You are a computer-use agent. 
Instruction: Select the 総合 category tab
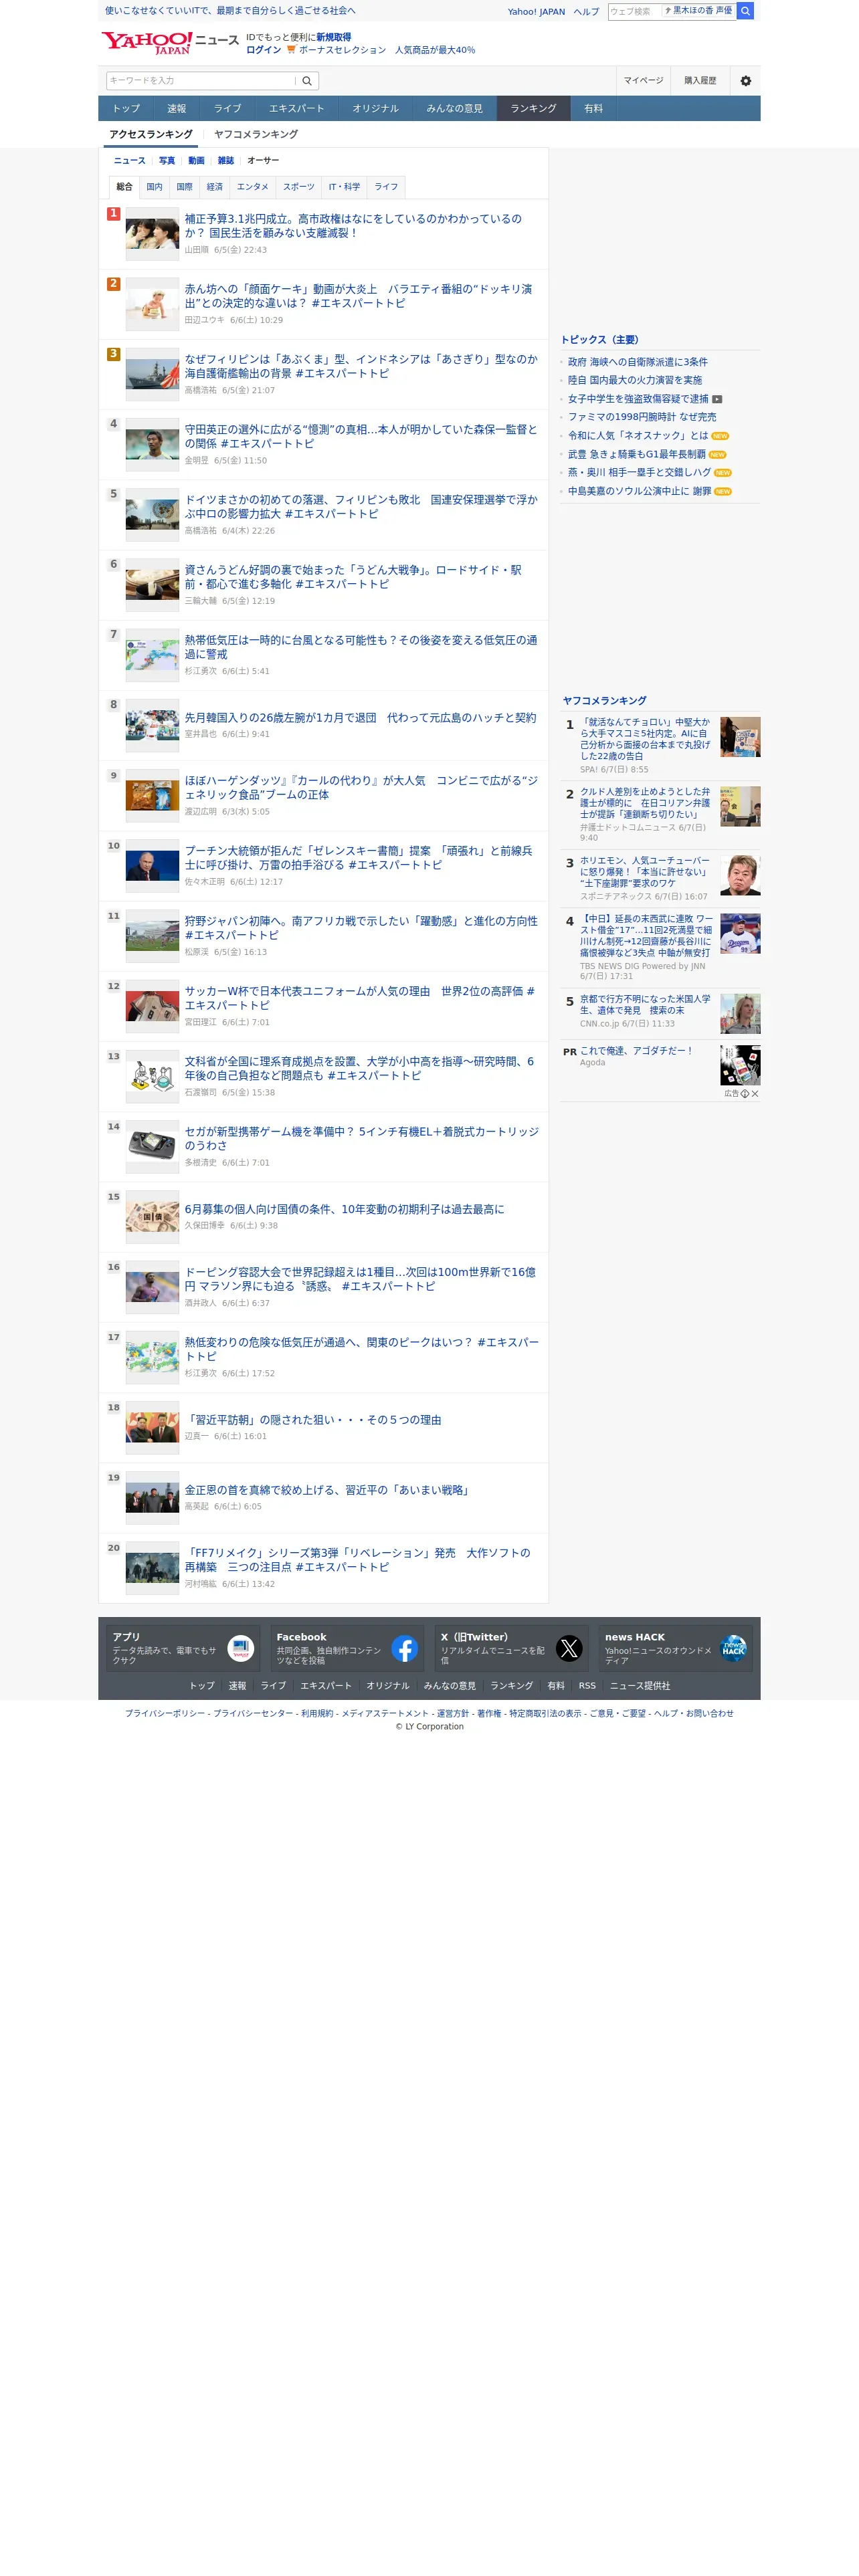coord(124,187)
